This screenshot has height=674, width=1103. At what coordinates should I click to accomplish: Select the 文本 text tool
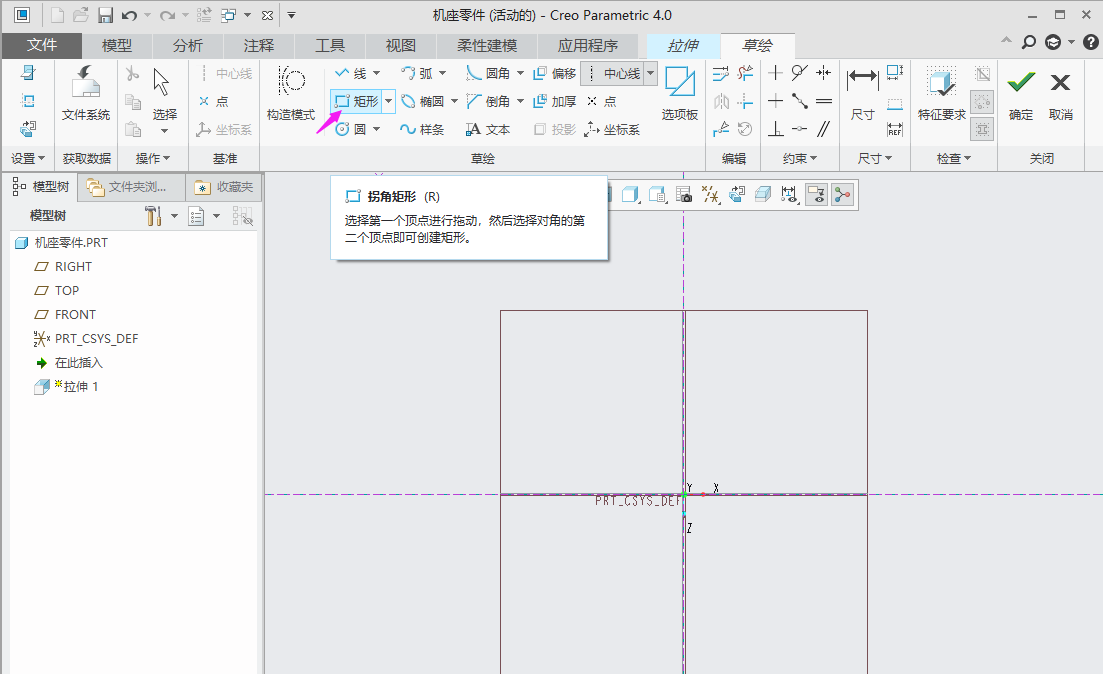[488, 129]
